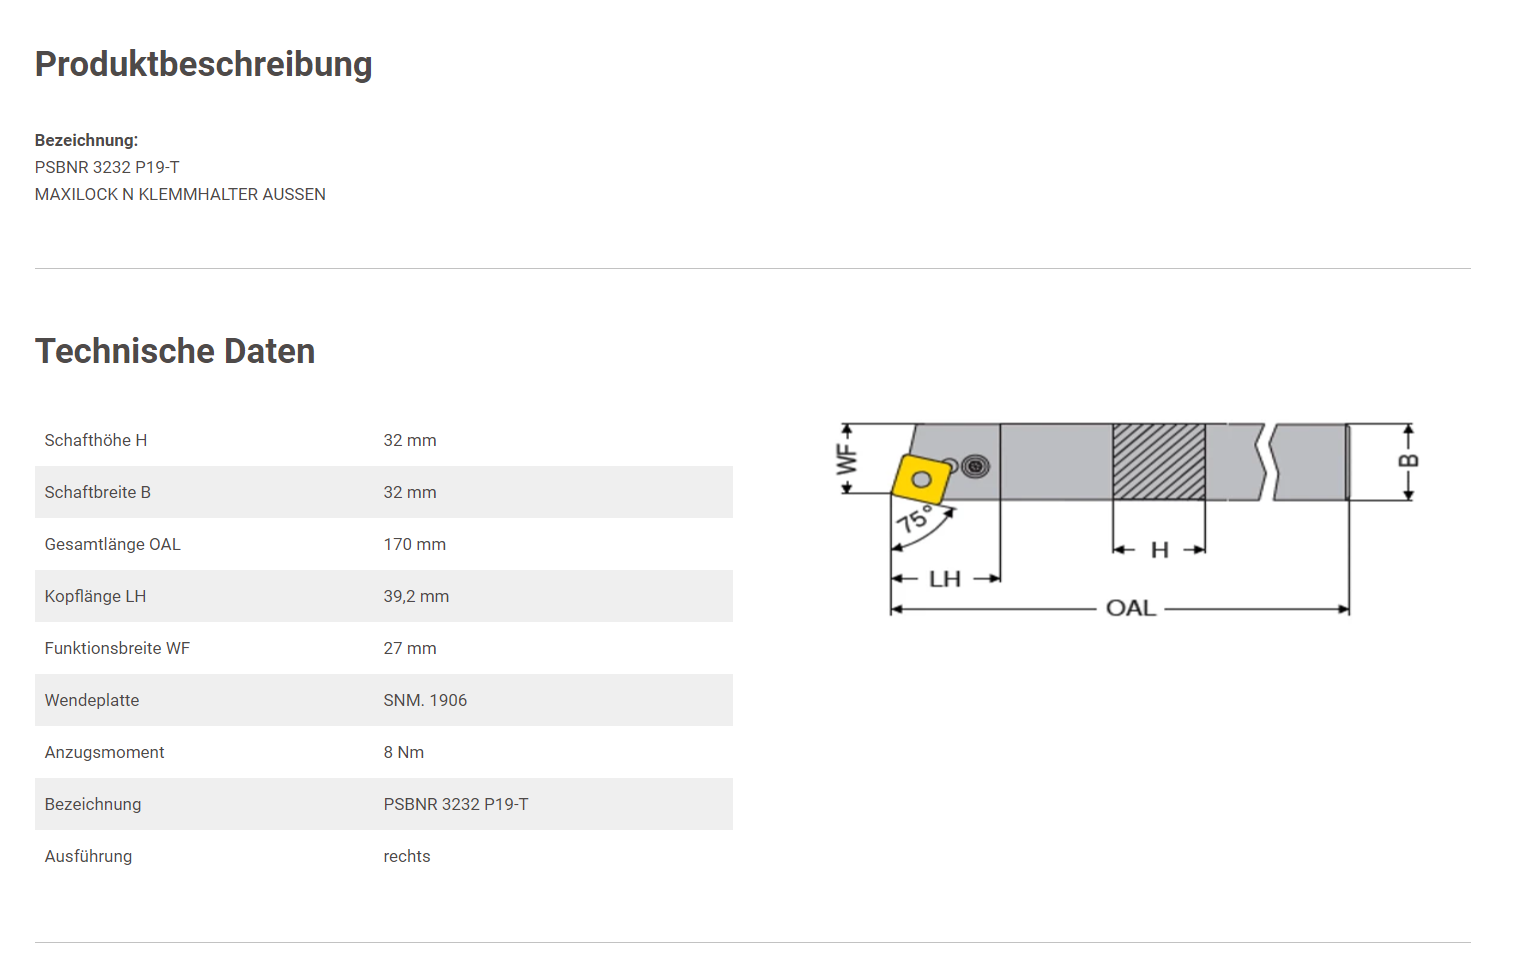Click the Gesamtlänge OAL value 170 mm

click(415, 544)
